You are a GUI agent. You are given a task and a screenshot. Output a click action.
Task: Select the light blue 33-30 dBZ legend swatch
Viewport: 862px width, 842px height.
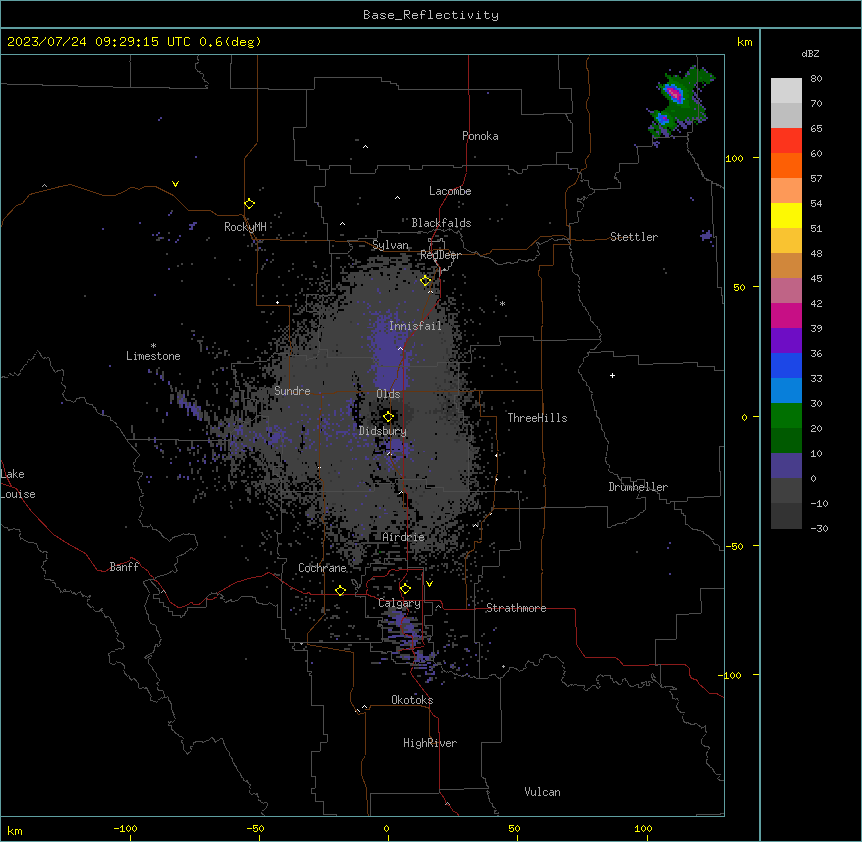pyautogui.click(x=786, y=390)
